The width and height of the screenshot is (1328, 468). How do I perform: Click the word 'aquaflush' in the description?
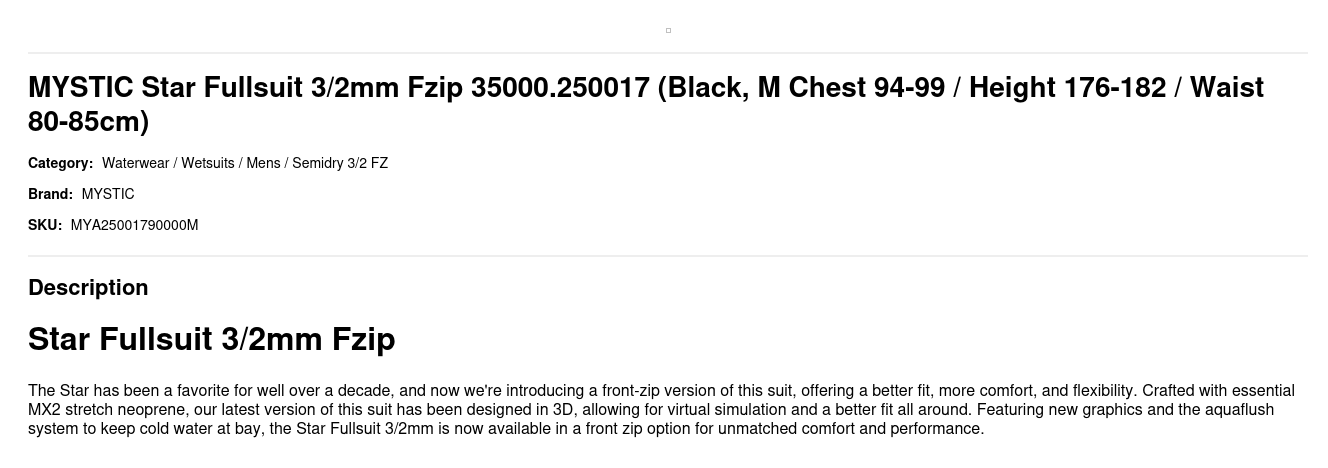pyautogui.click(x=1241, y=409)
